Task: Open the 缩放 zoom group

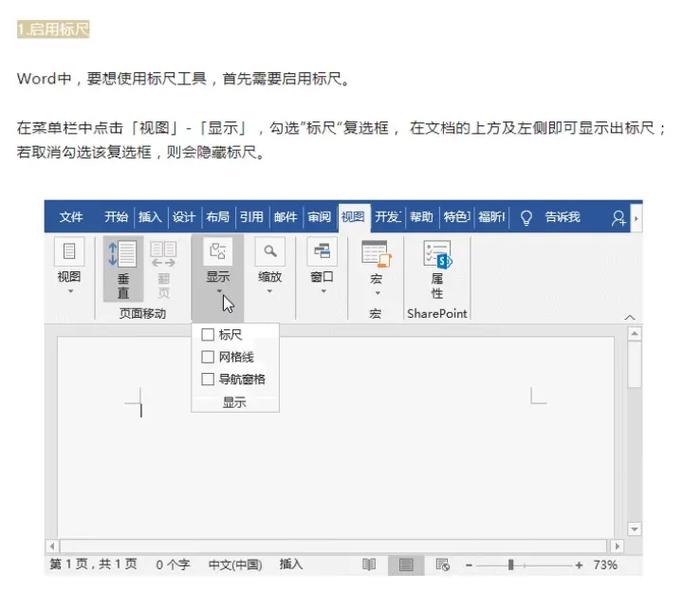Action: click(270, 267)
